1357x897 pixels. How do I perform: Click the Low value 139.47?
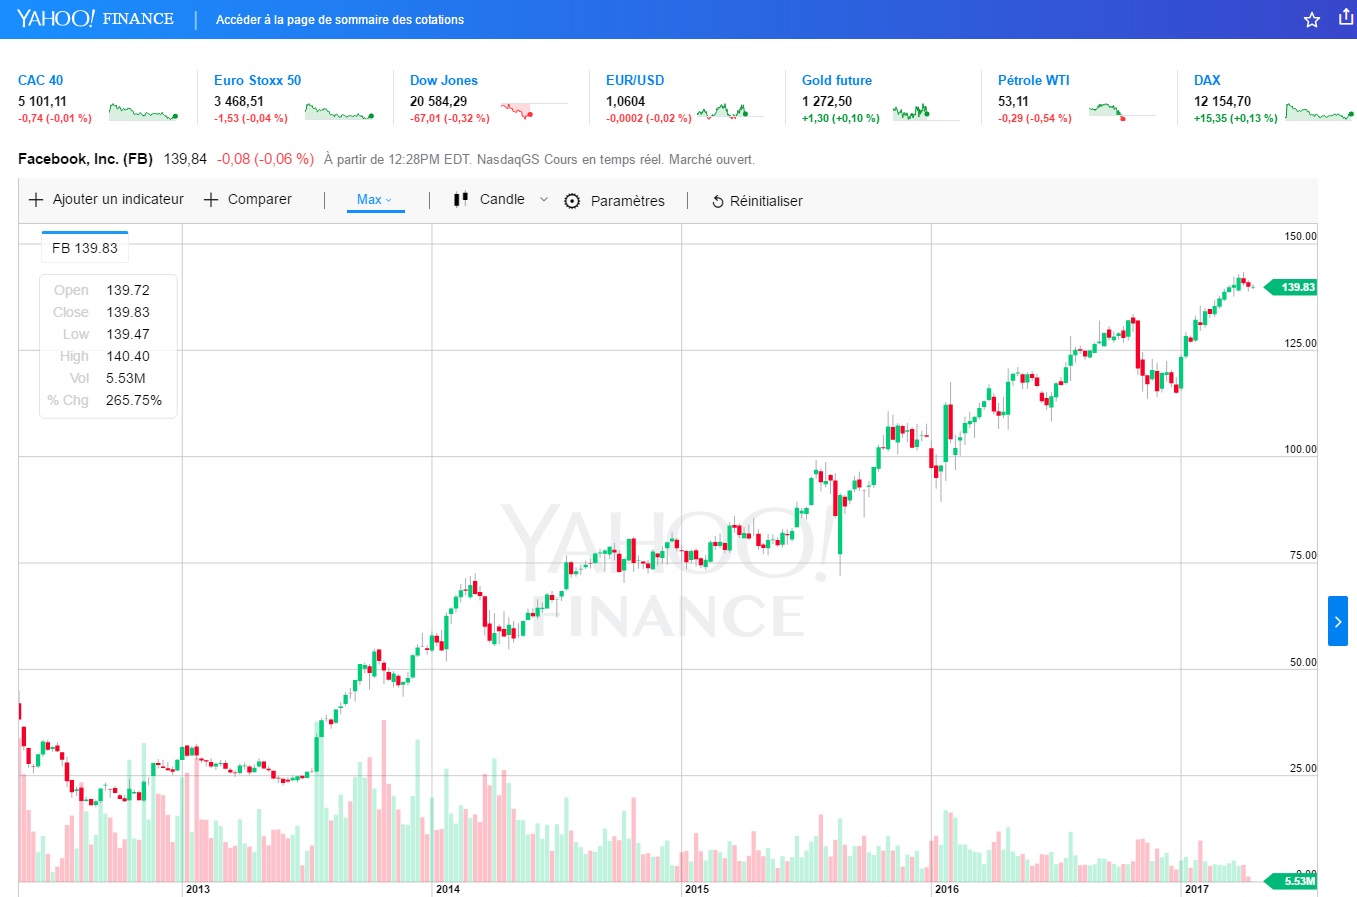(128, 334)
